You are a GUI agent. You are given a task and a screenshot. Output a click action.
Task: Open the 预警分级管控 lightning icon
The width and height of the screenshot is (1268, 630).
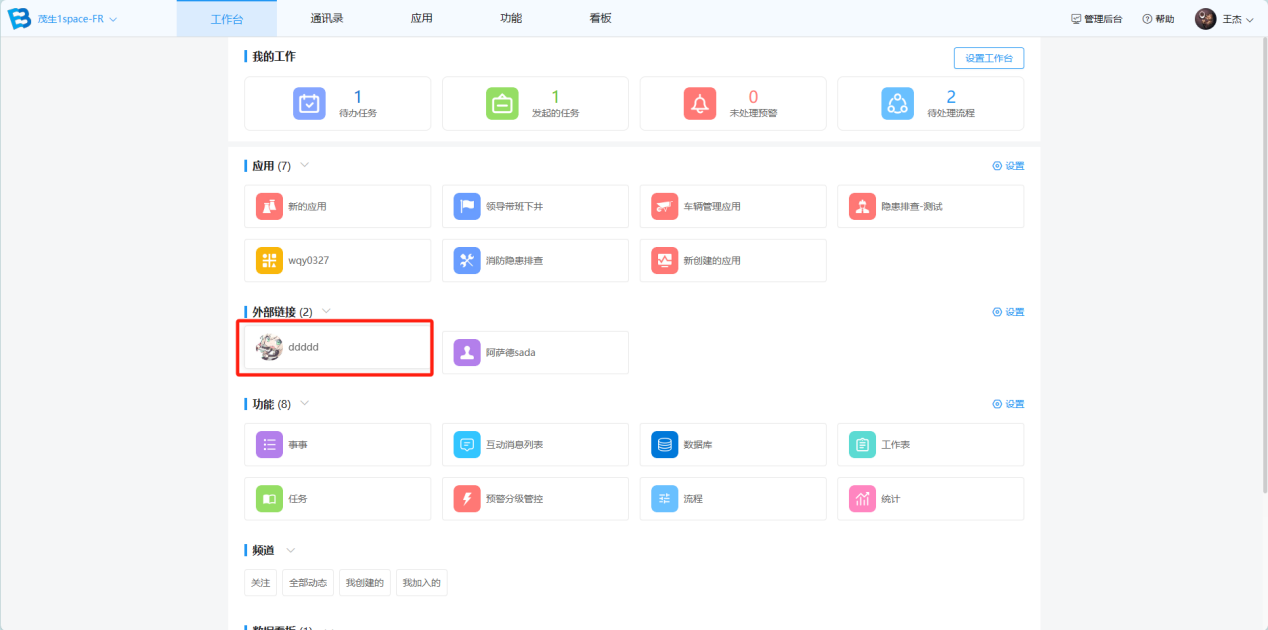[x=467, y=498]
